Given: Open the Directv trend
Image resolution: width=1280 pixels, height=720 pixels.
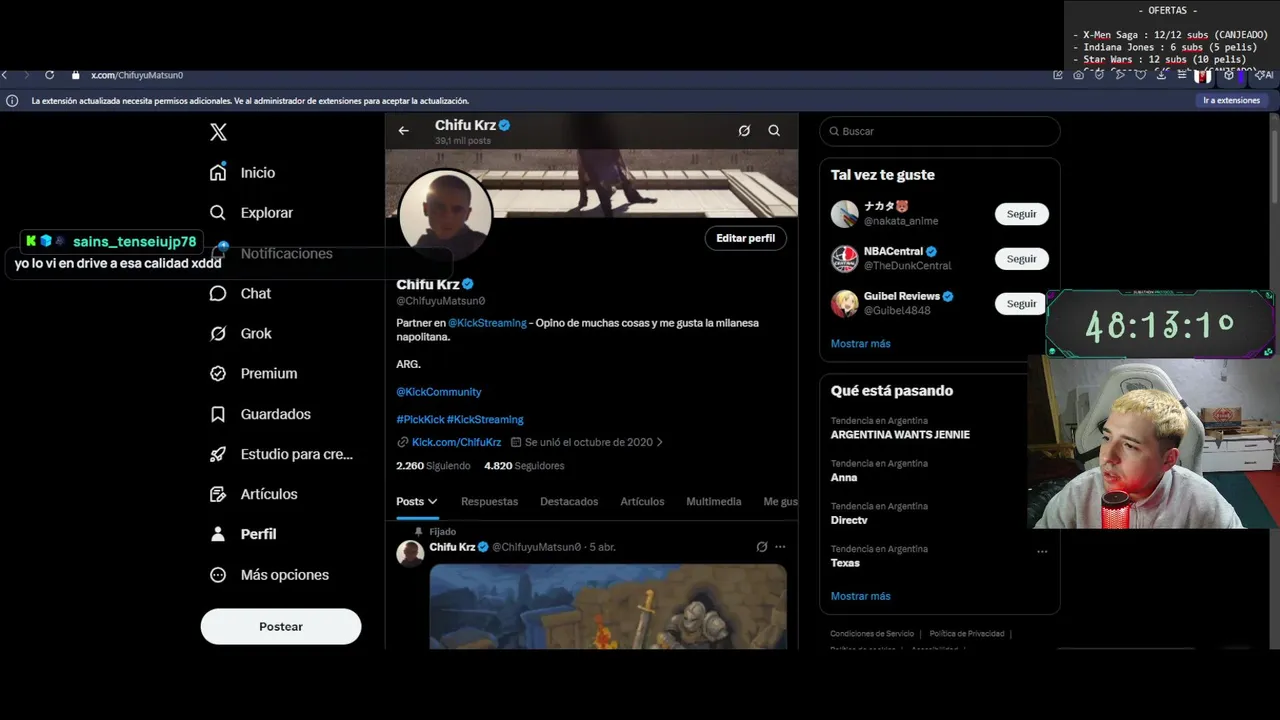Looking at the screenshot, I should tap(849, 520).
